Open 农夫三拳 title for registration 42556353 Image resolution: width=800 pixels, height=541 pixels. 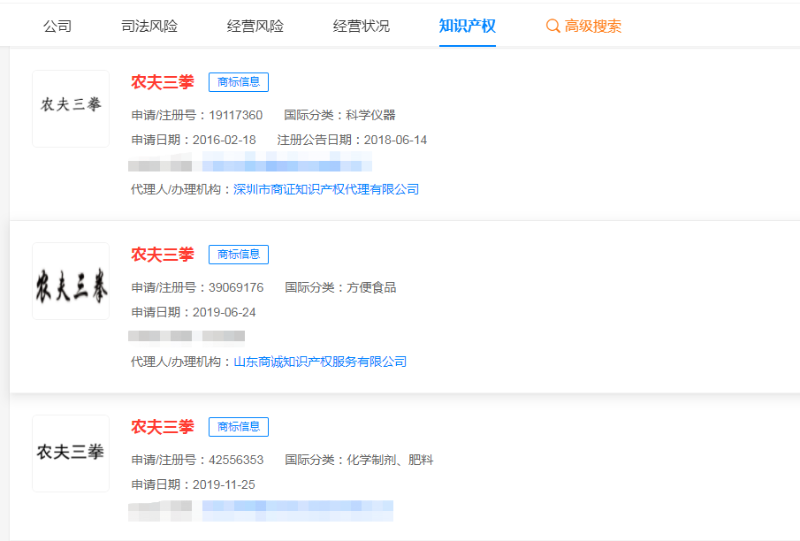click(162, 427)
